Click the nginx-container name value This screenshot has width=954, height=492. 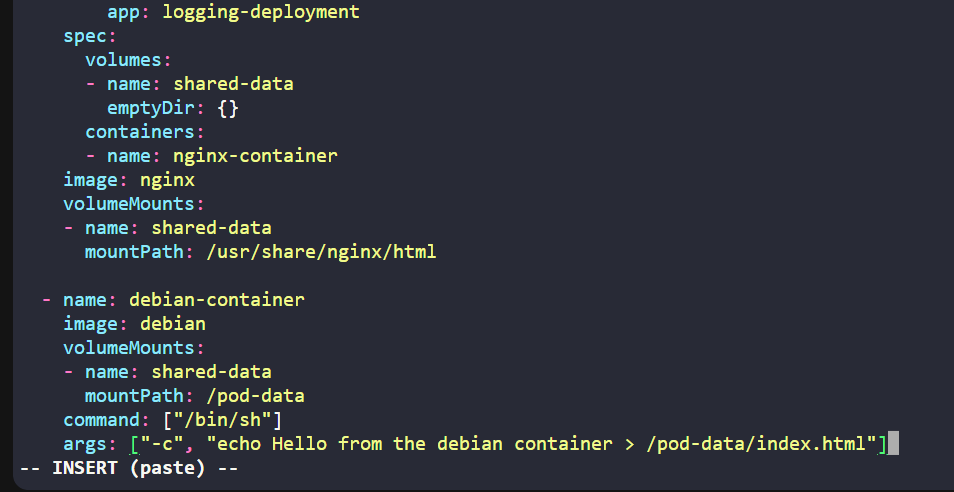point(255,156)
